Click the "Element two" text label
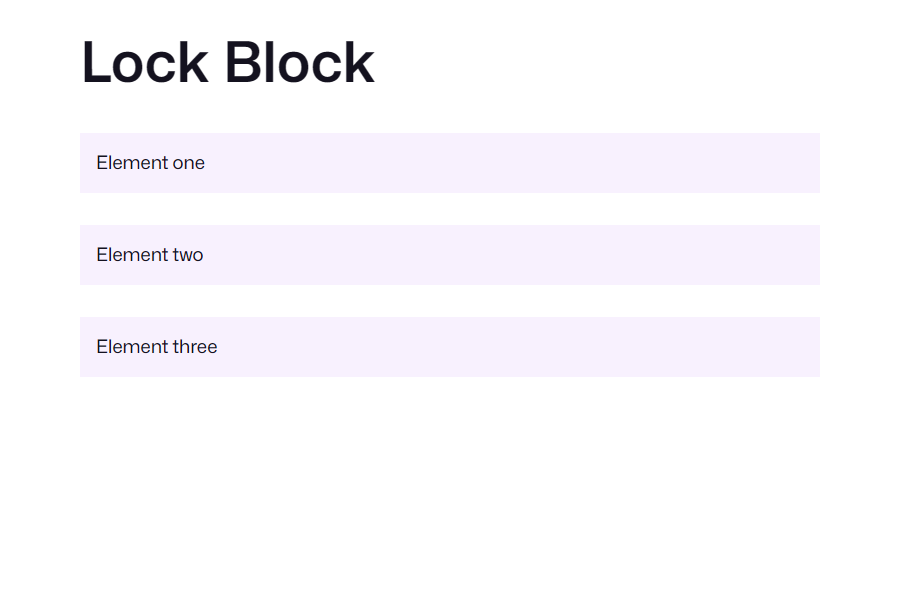The width and height of the screenshot is (910, 606). tap(150, 255)
